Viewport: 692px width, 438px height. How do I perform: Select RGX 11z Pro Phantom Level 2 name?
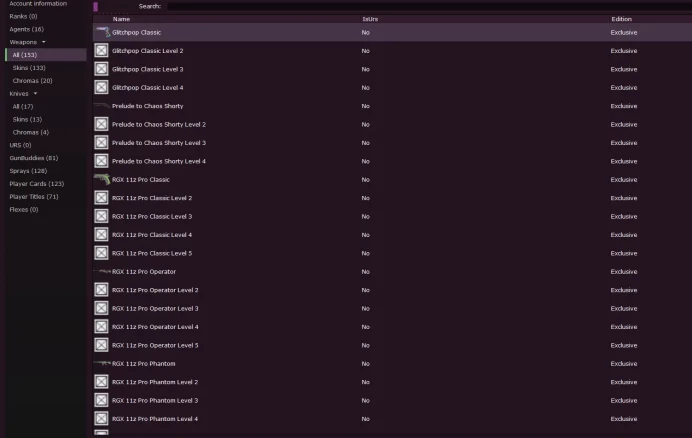(155, 382)
